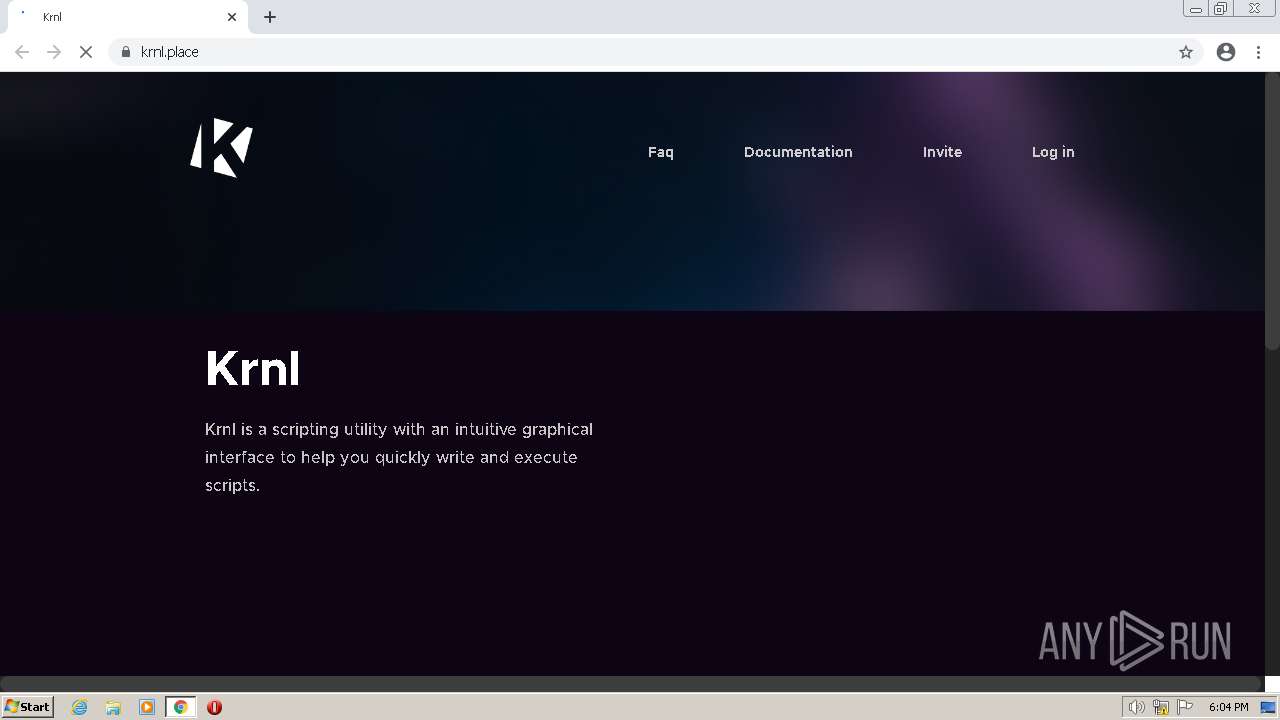Open Chrome three-dot menu

click(x=1259, y=52)
